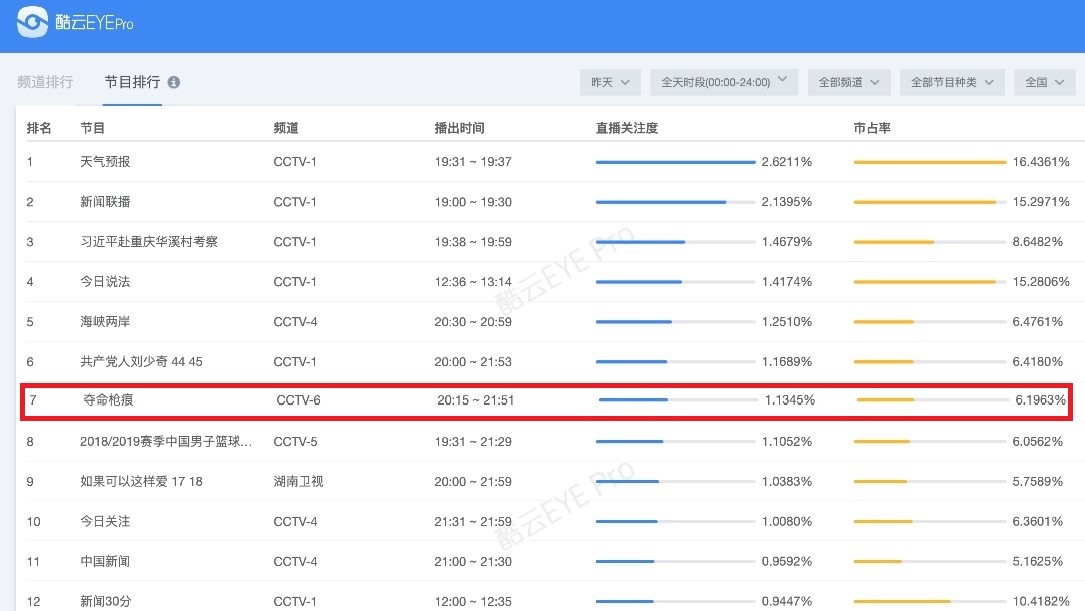Expand the 全部频道 channel filter
The width and height of the screenshot is (1085, 611).
click(x=848, y=82)
